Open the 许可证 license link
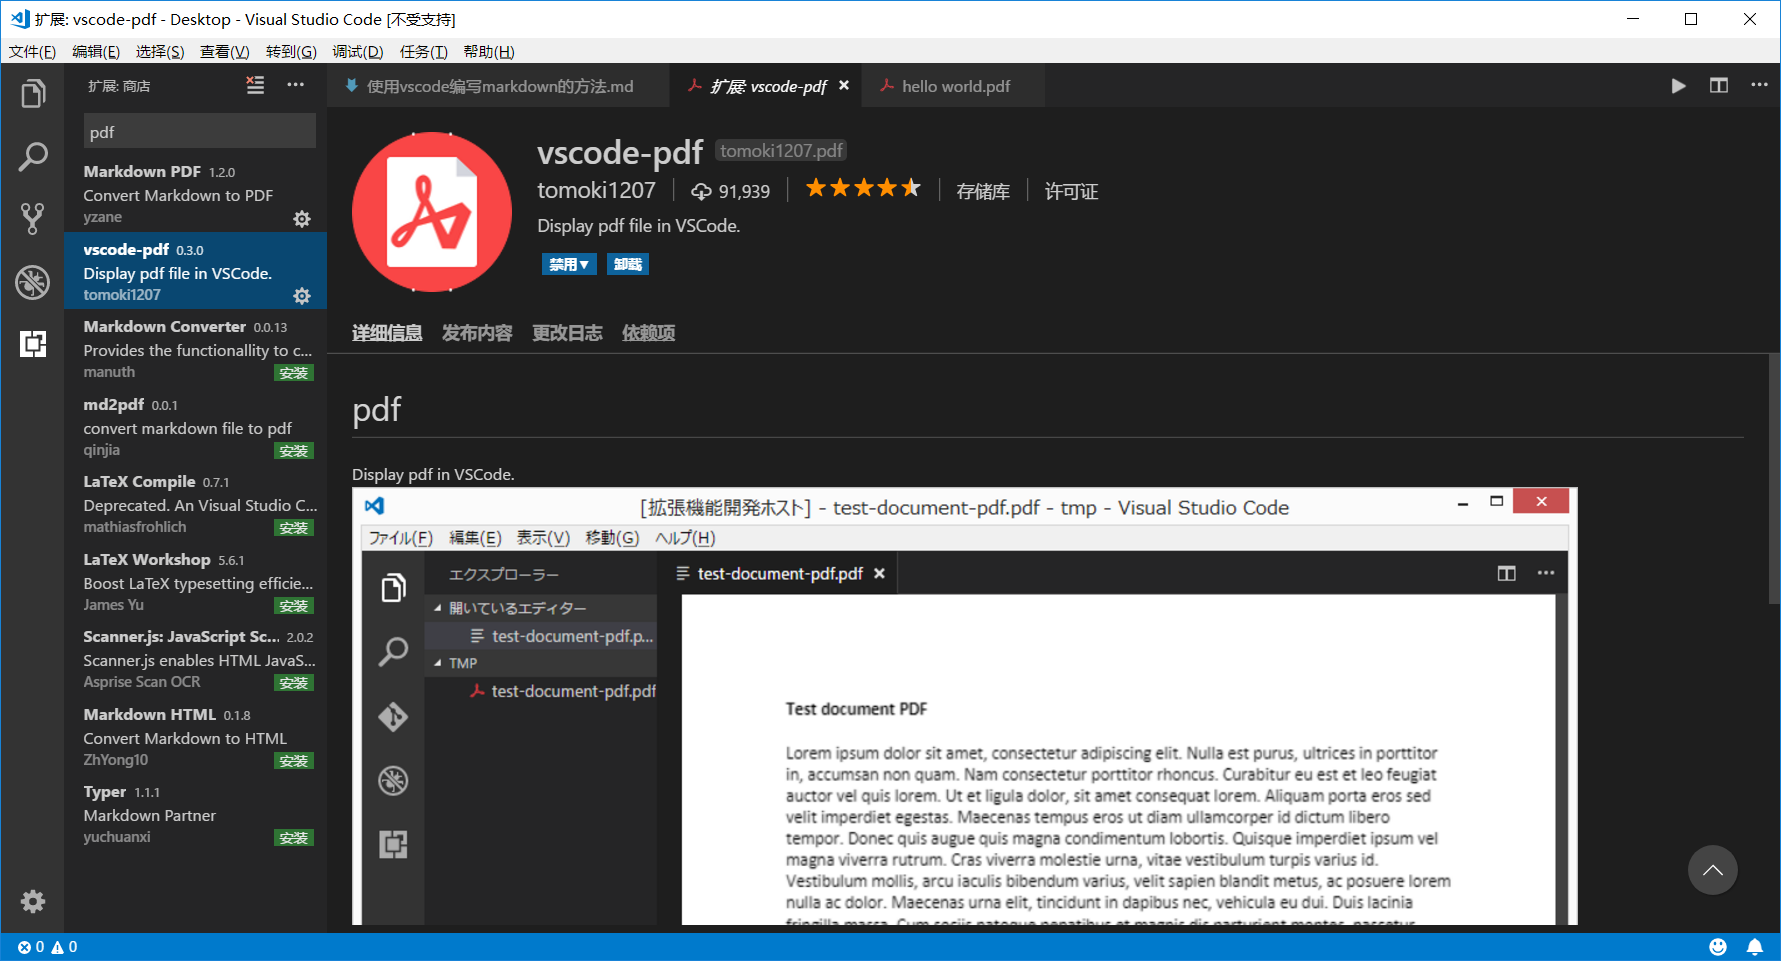 1071,191
